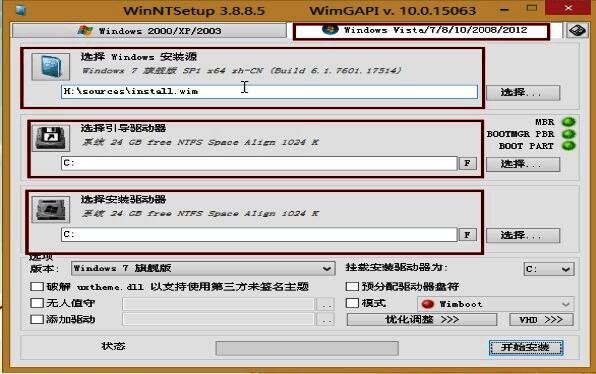Open the tool icon beside the Vista tab

tap(577, 30)
